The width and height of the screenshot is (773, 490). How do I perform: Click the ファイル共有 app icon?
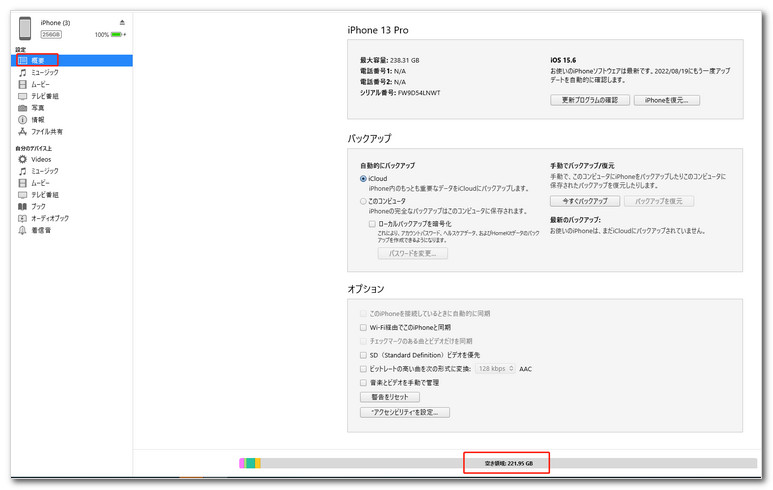pyautogui.click(x=22, y=132)
